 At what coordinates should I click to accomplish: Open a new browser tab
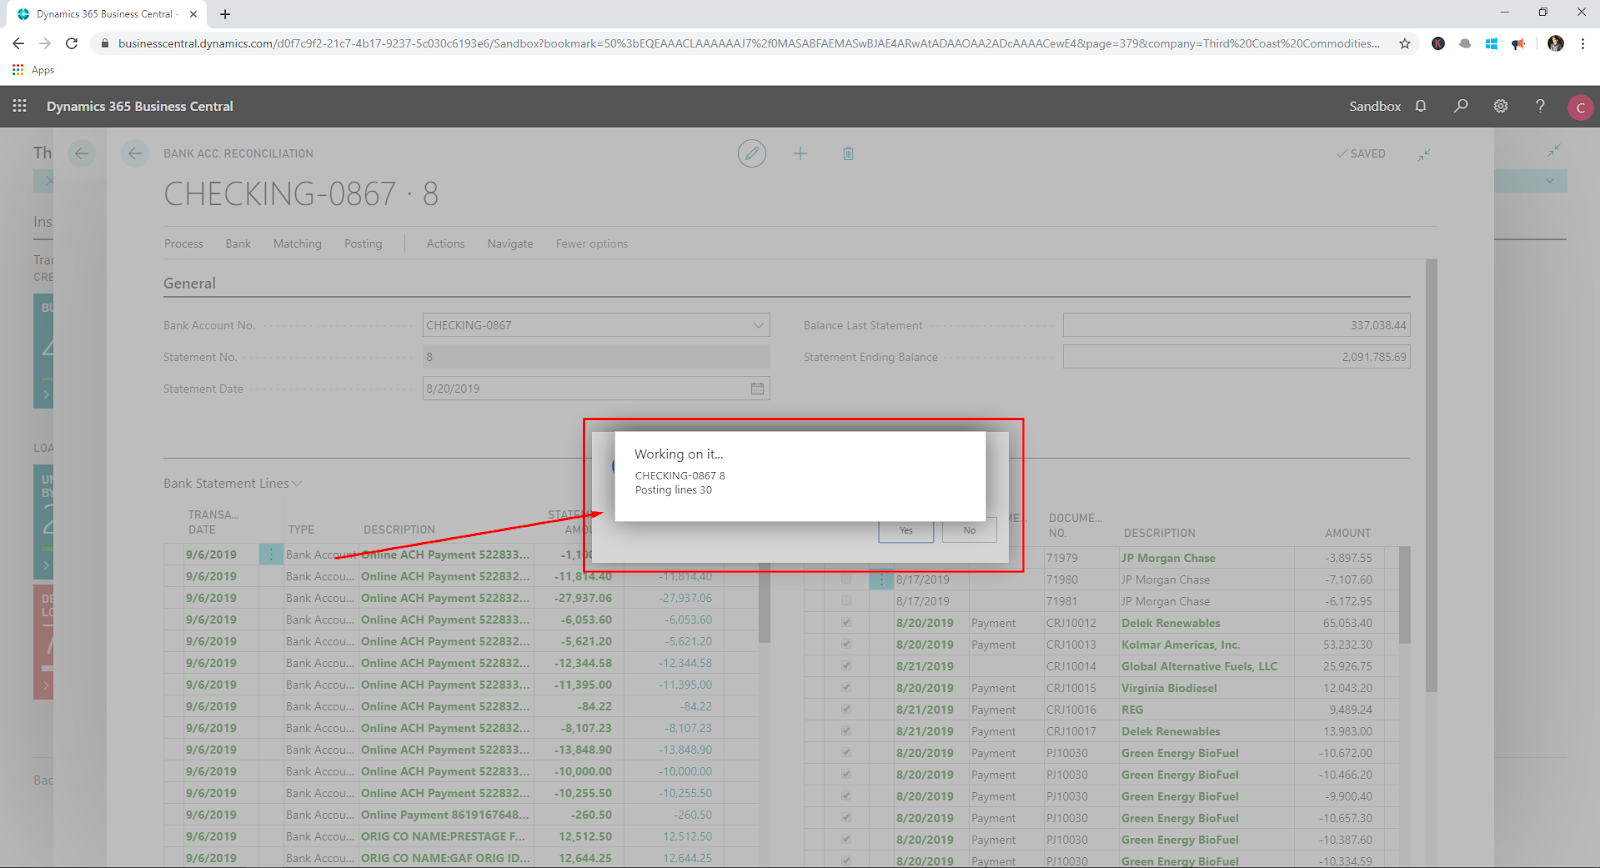(x=225, y=14)
